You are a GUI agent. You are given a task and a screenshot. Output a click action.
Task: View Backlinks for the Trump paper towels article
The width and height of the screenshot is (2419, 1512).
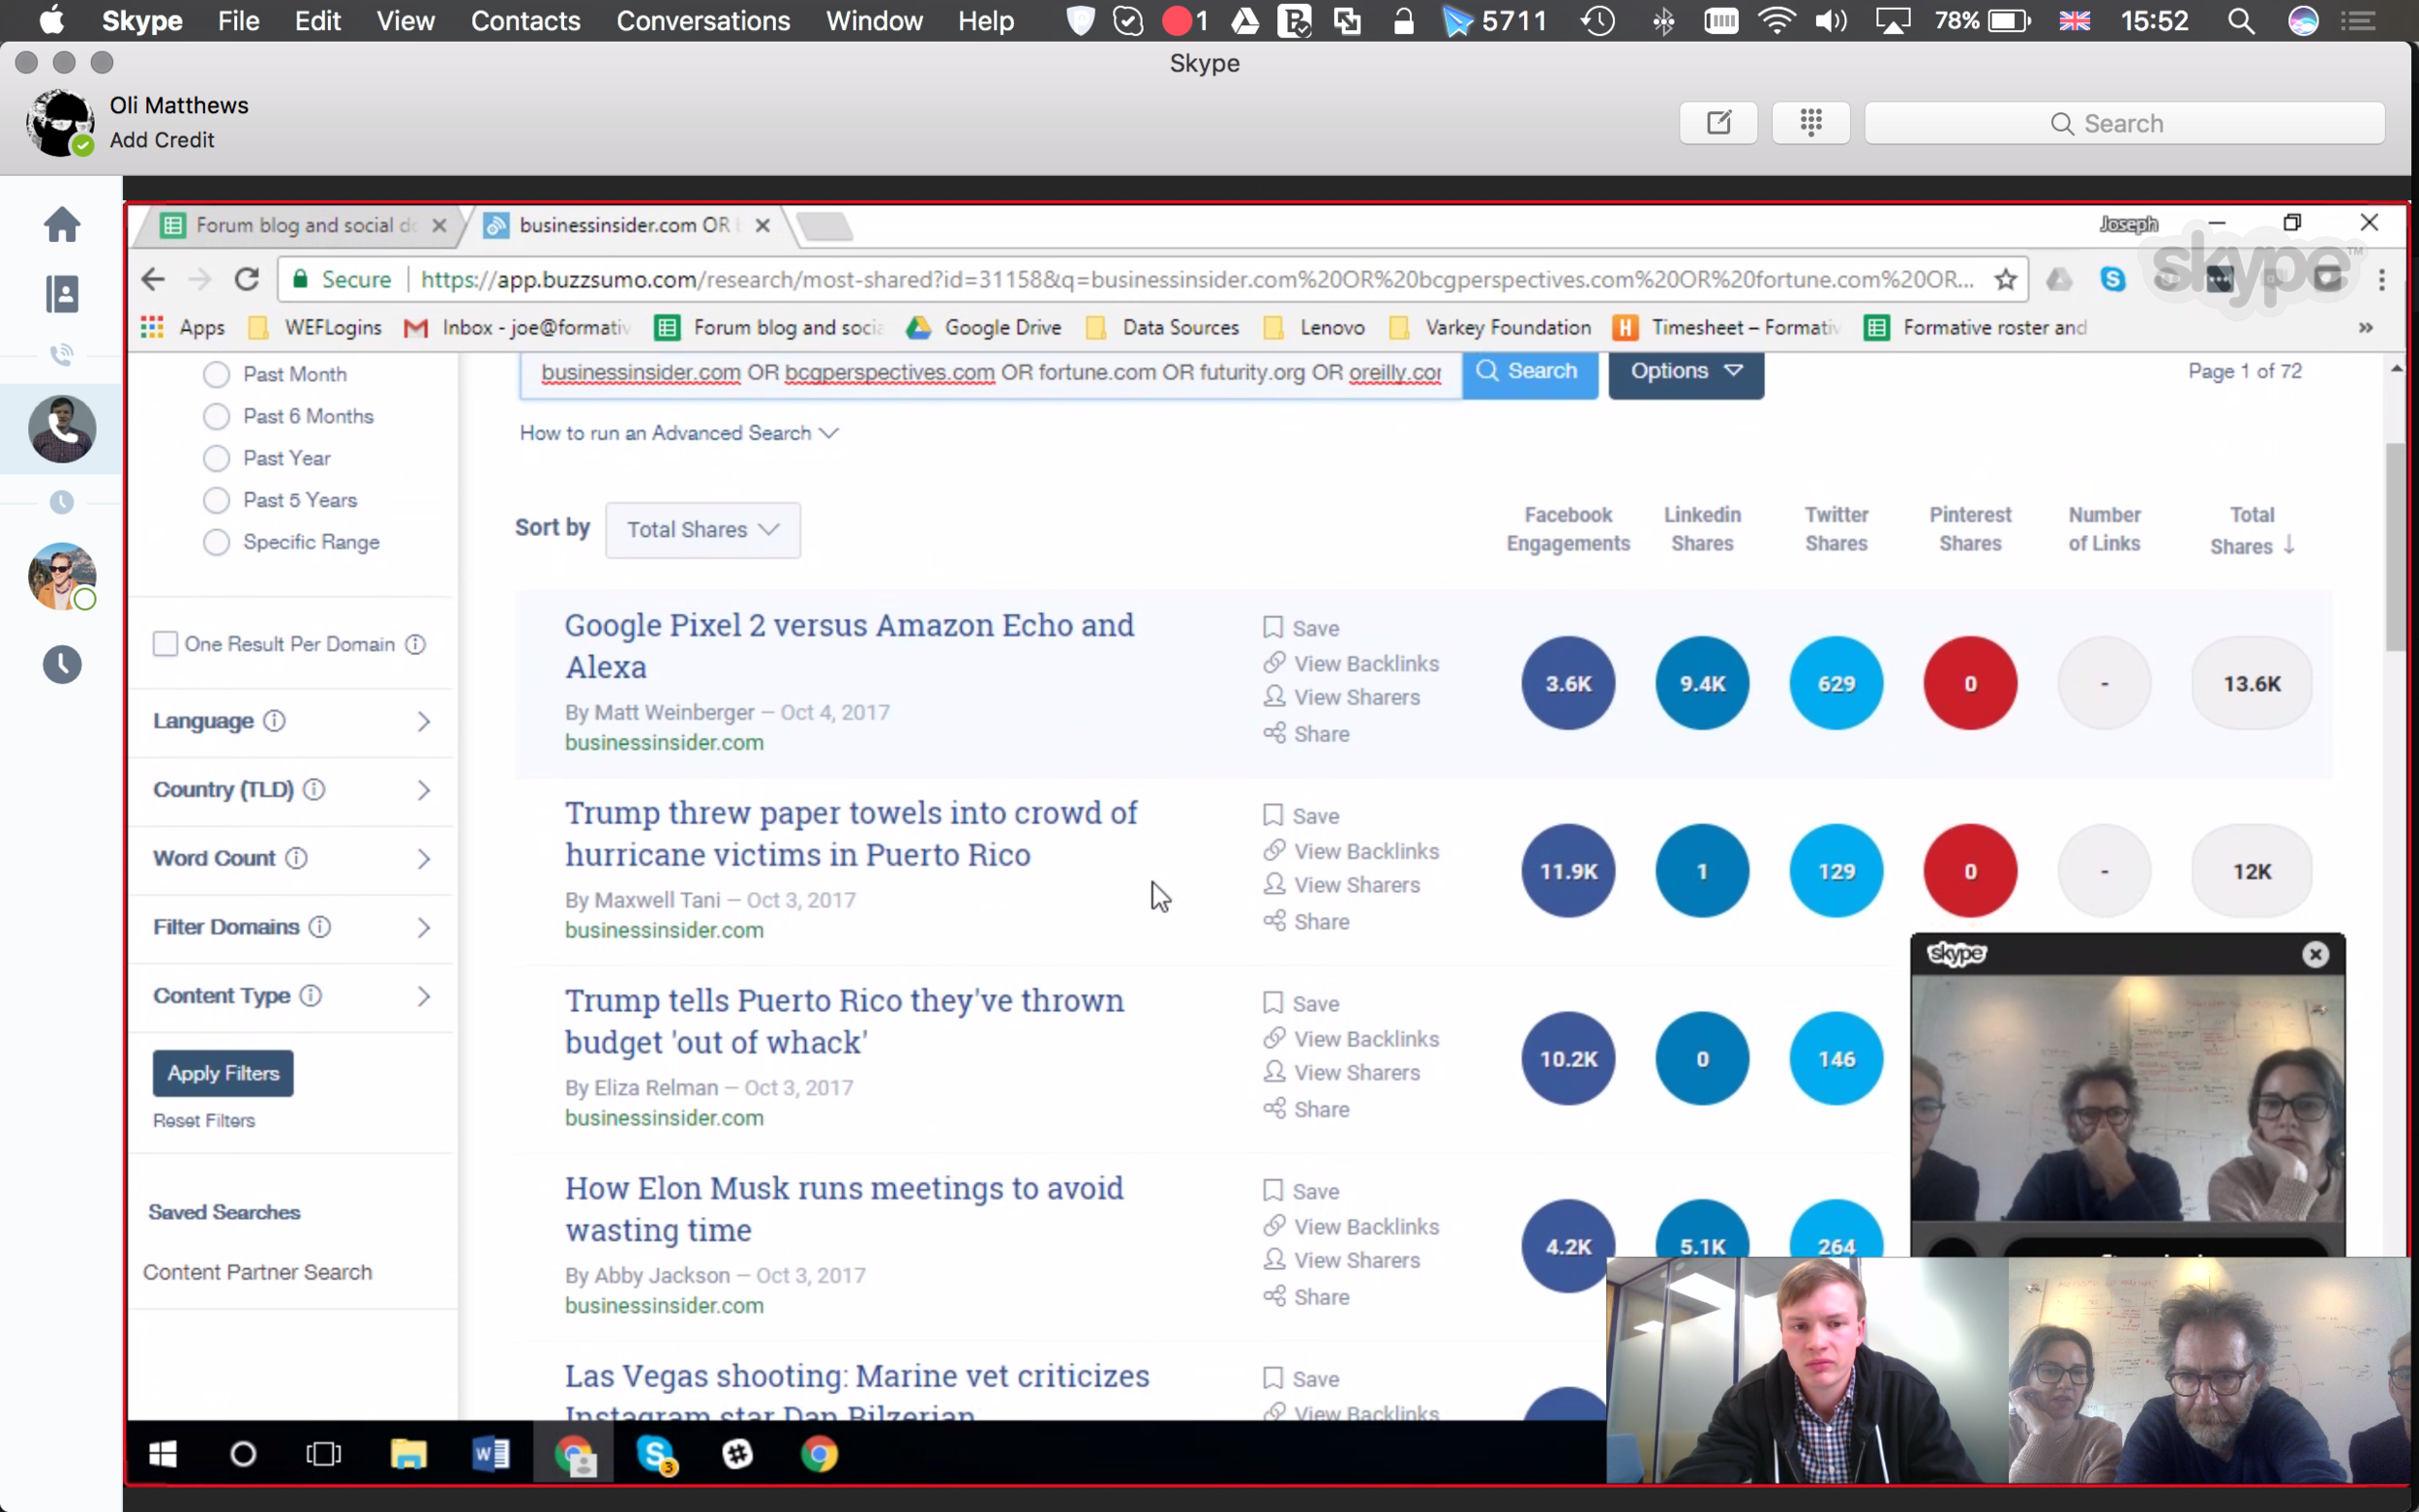[1351, 851]
